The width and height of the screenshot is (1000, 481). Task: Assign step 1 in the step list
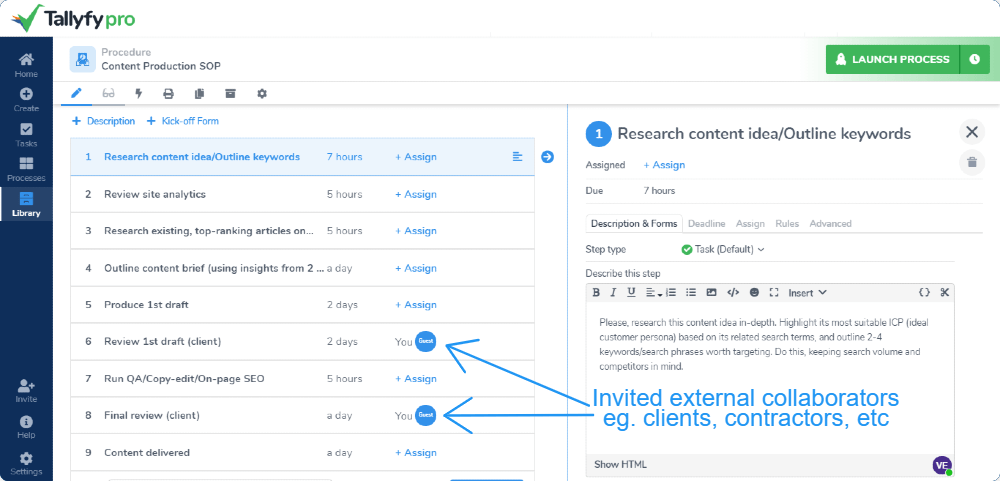pos(416,157)
